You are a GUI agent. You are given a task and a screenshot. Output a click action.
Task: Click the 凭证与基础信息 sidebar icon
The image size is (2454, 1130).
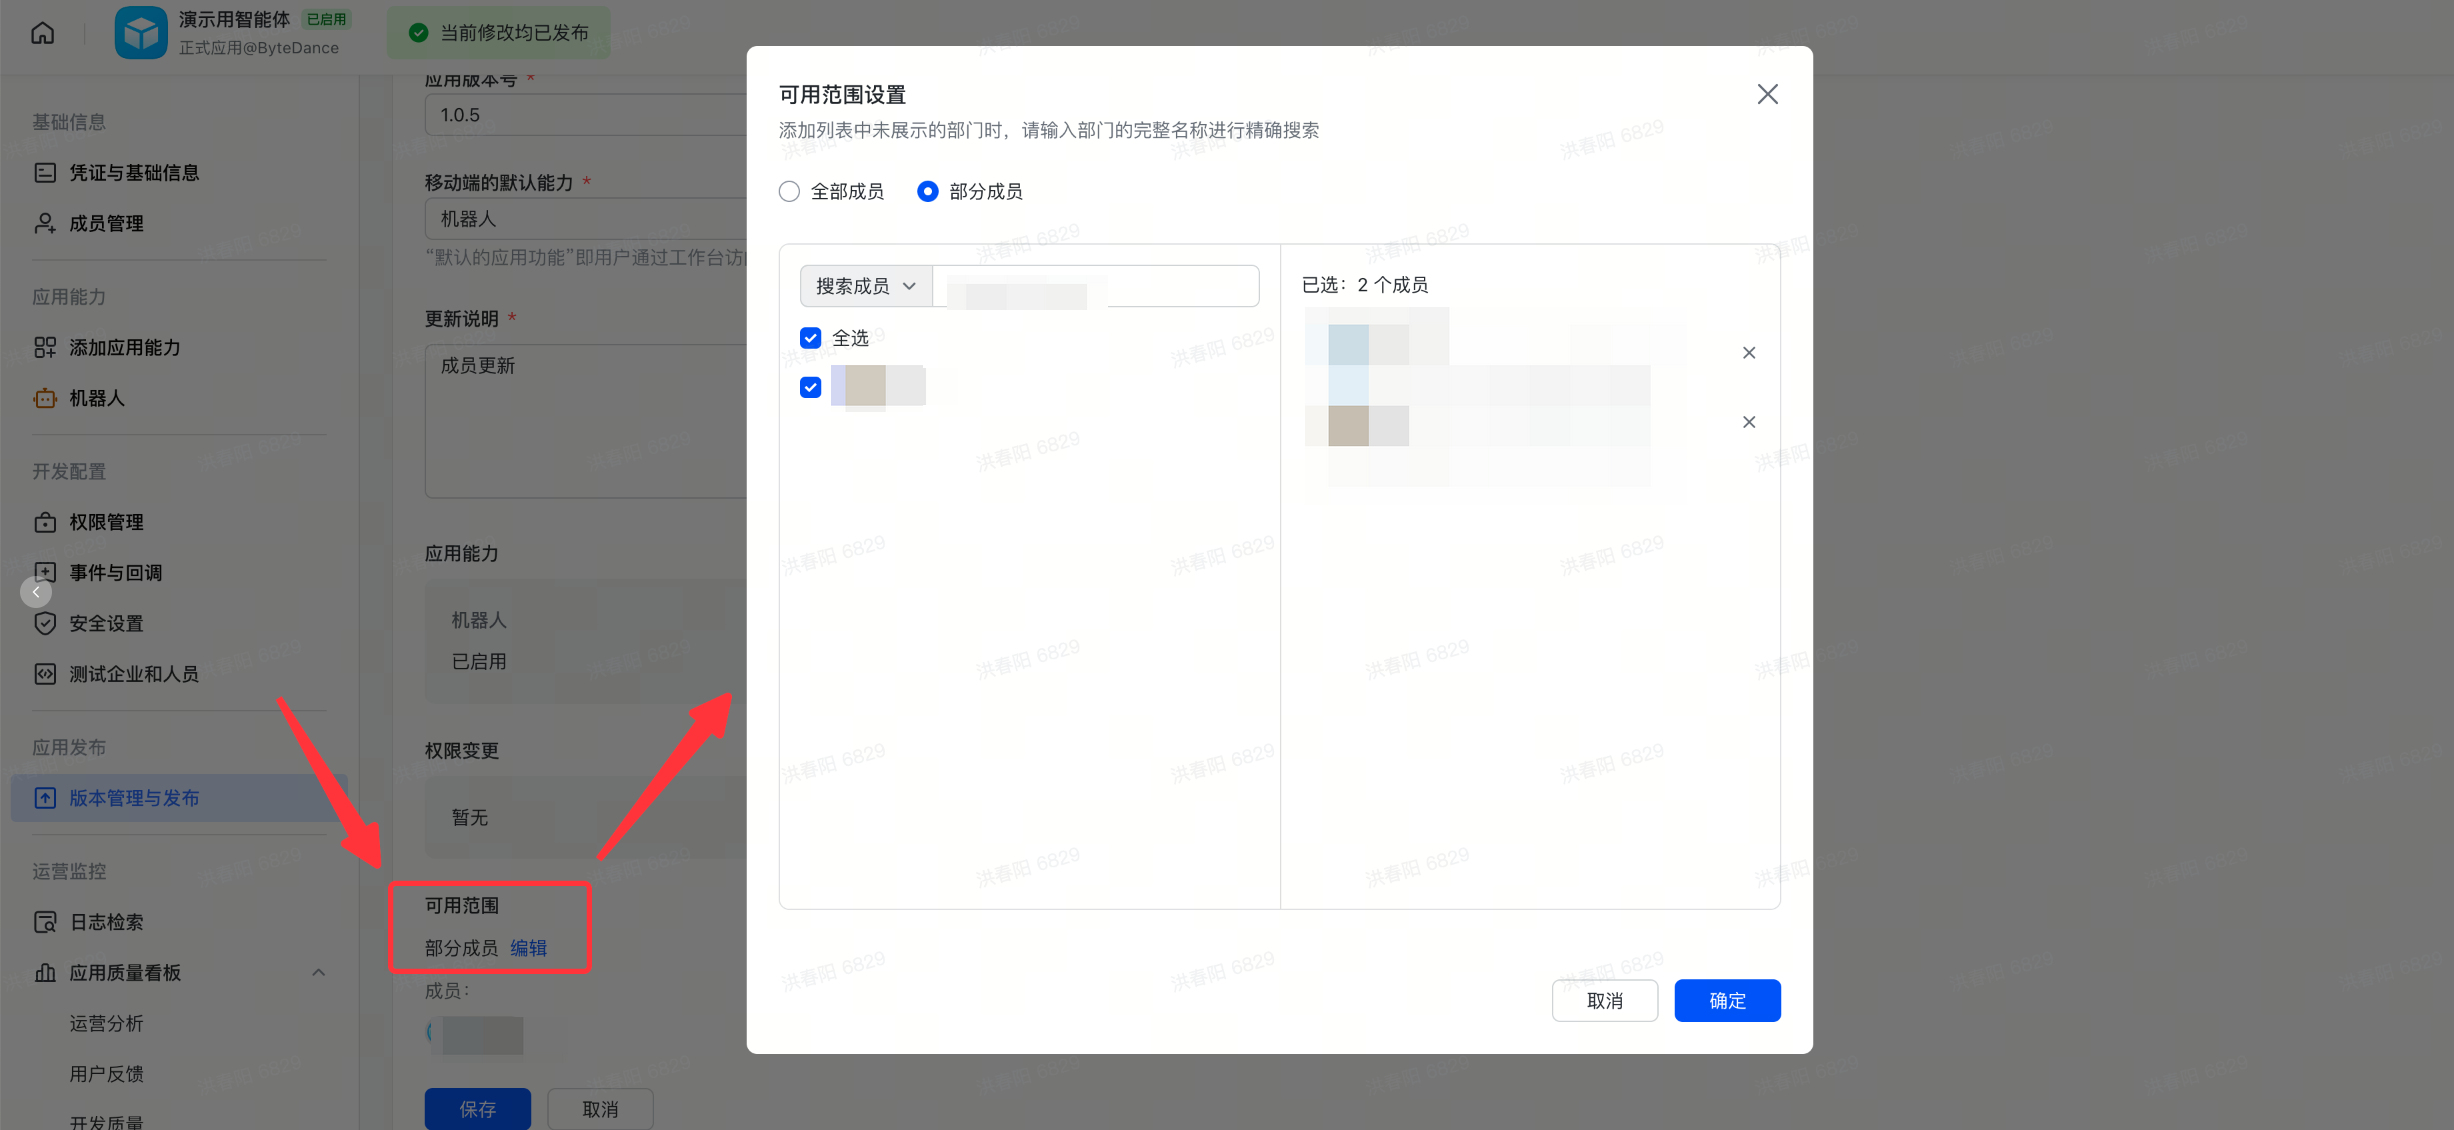(45, 173)
